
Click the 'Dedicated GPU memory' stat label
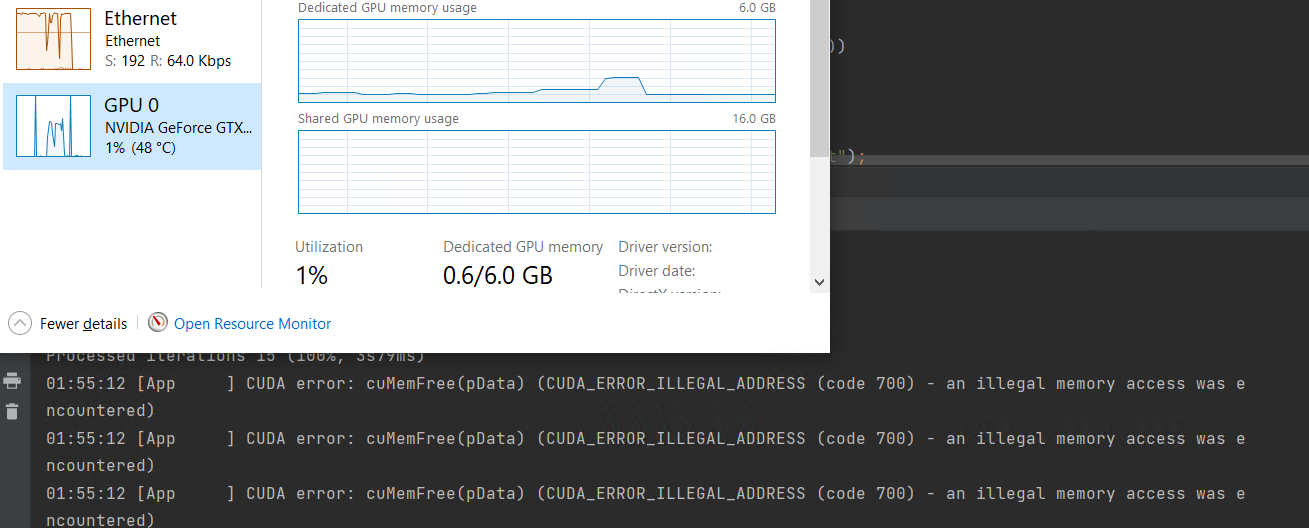(523, 247)
